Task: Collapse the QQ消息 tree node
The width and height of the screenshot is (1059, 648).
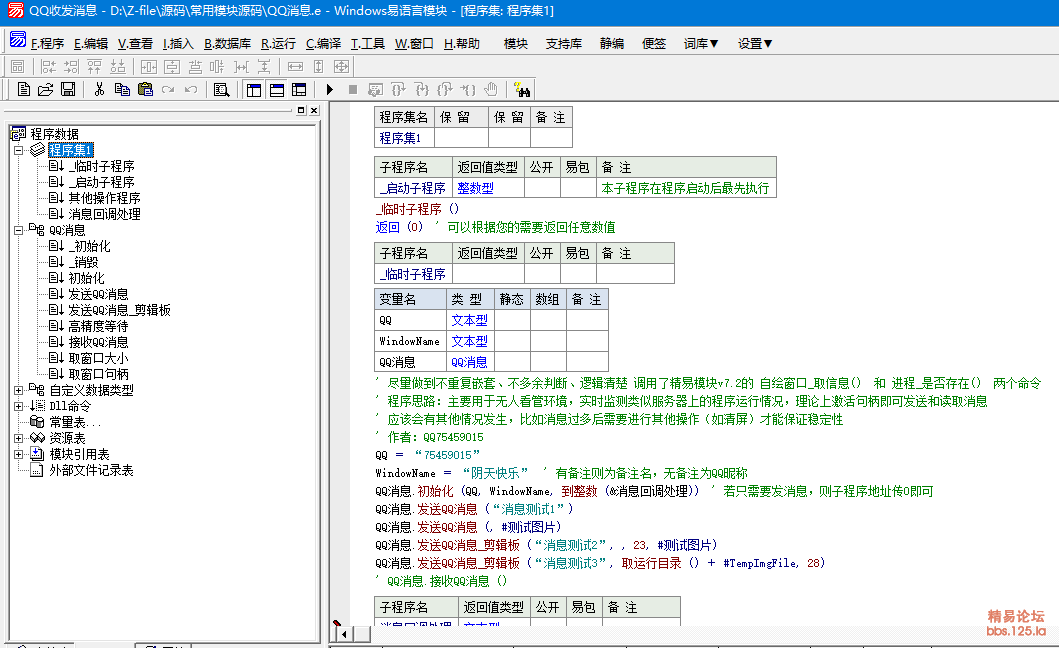Action: point(18,230)
